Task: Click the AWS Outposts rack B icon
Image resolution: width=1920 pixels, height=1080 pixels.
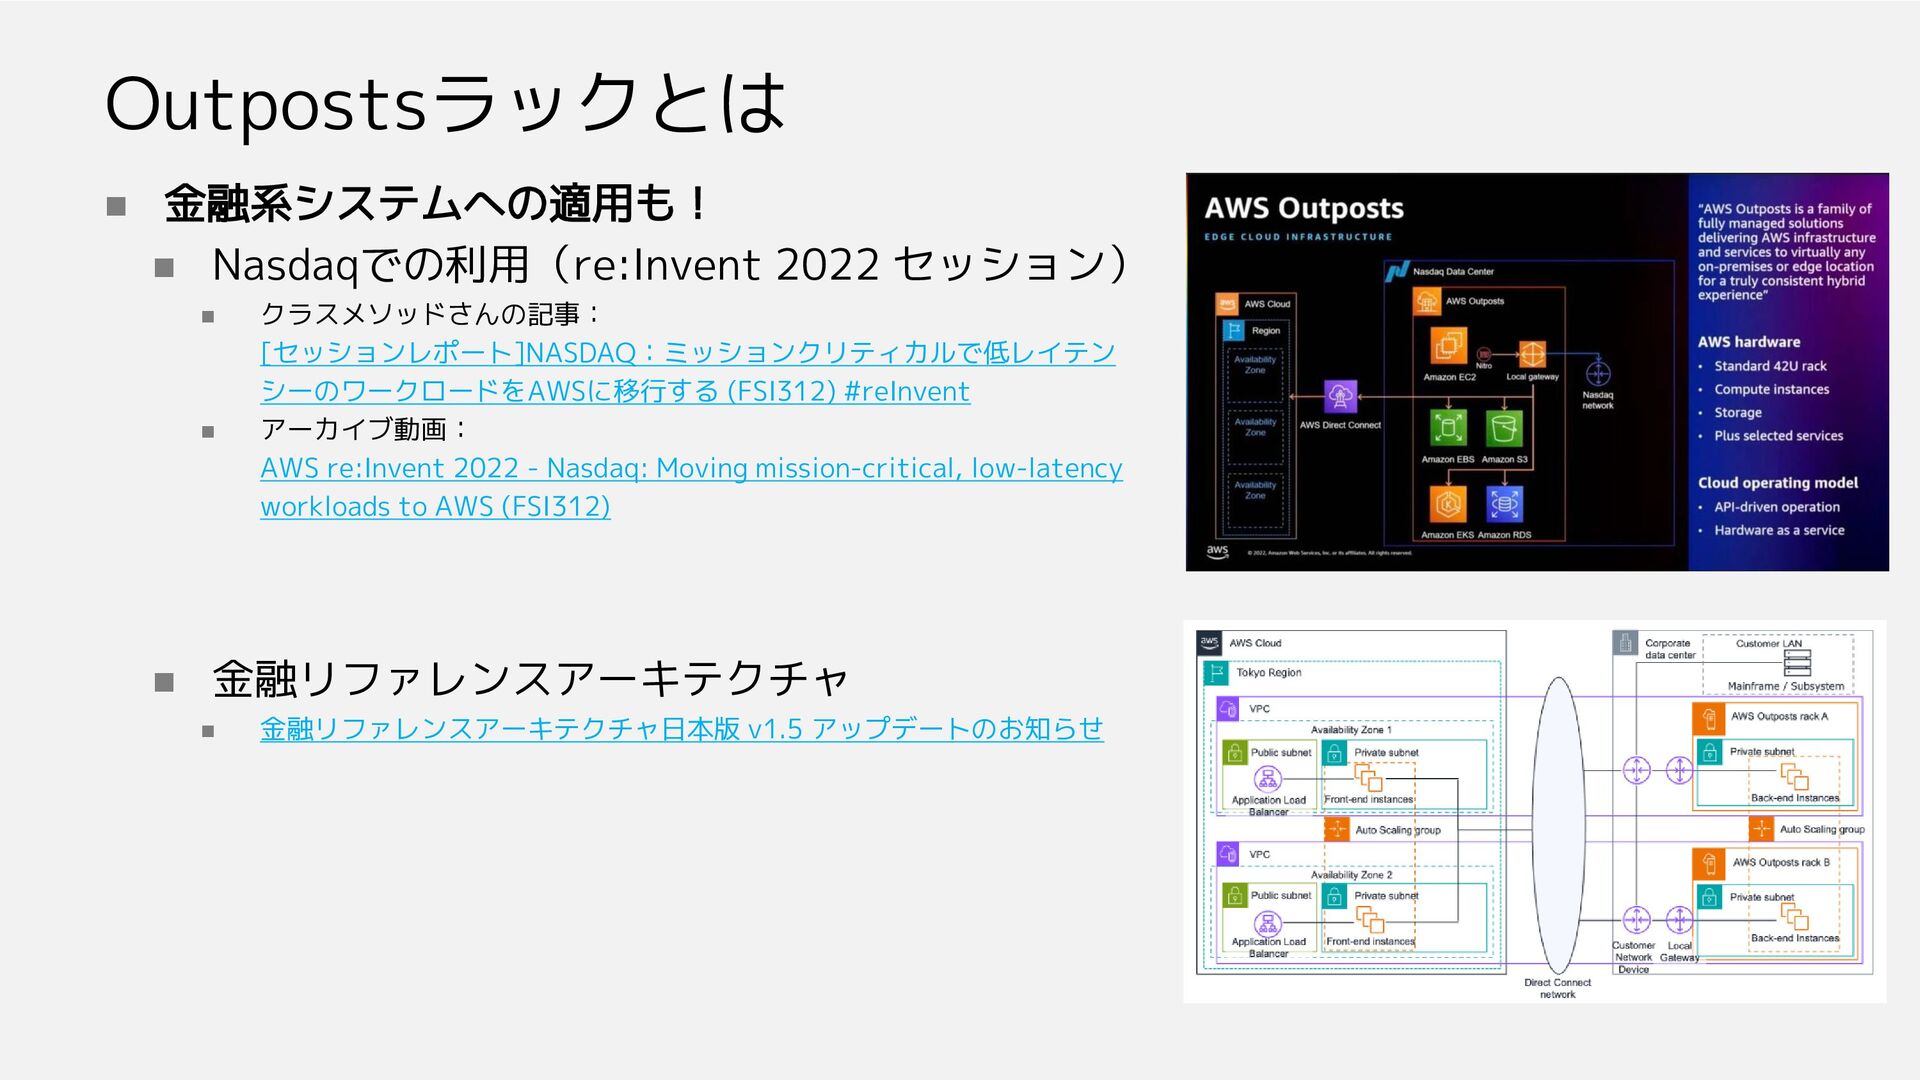Action: click(x=1709, y=862)
